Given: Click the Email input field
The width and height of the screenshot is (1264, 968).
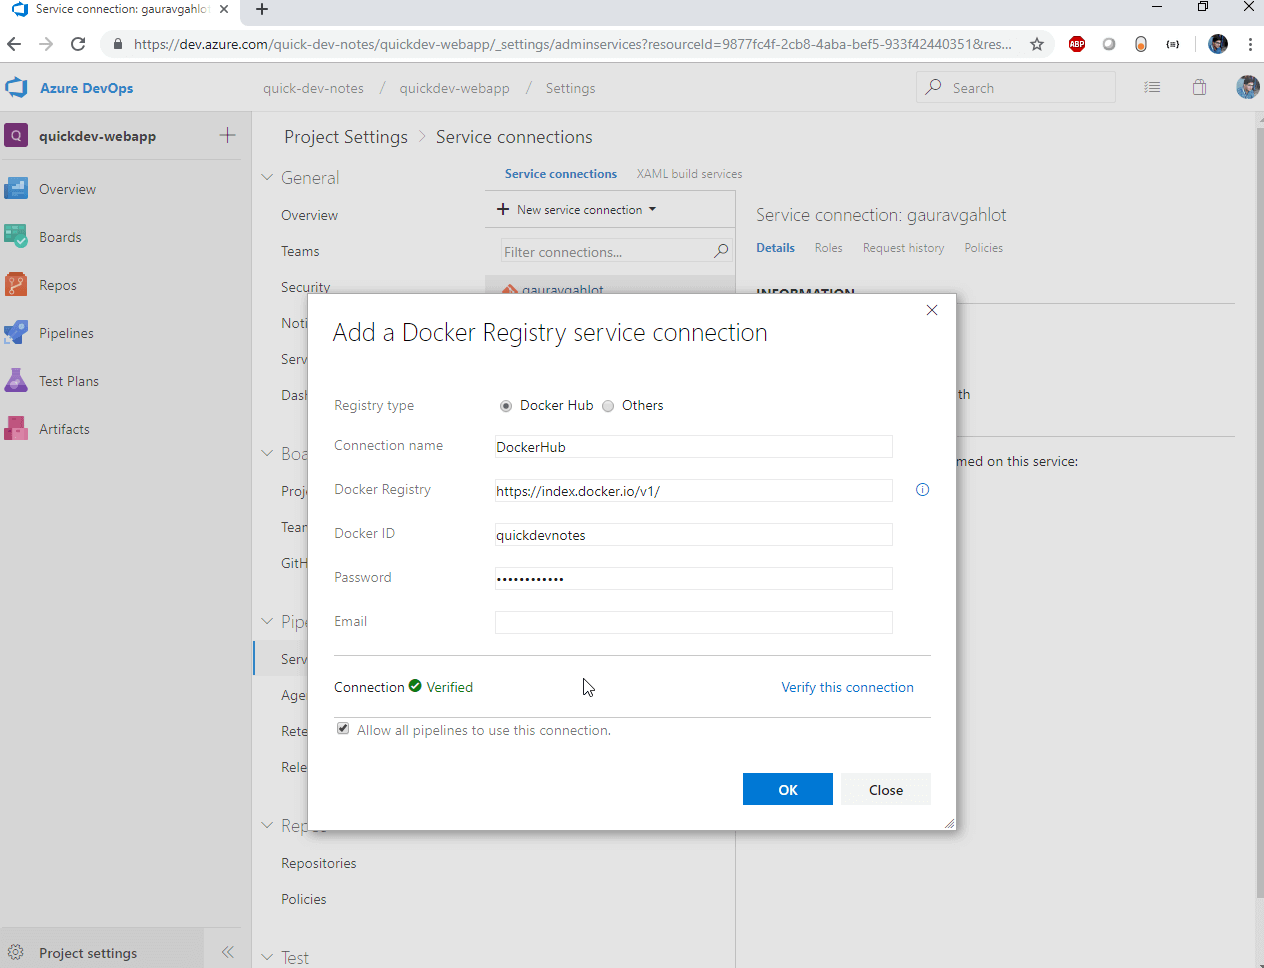Looking at the screenshot, I should 694,622.
